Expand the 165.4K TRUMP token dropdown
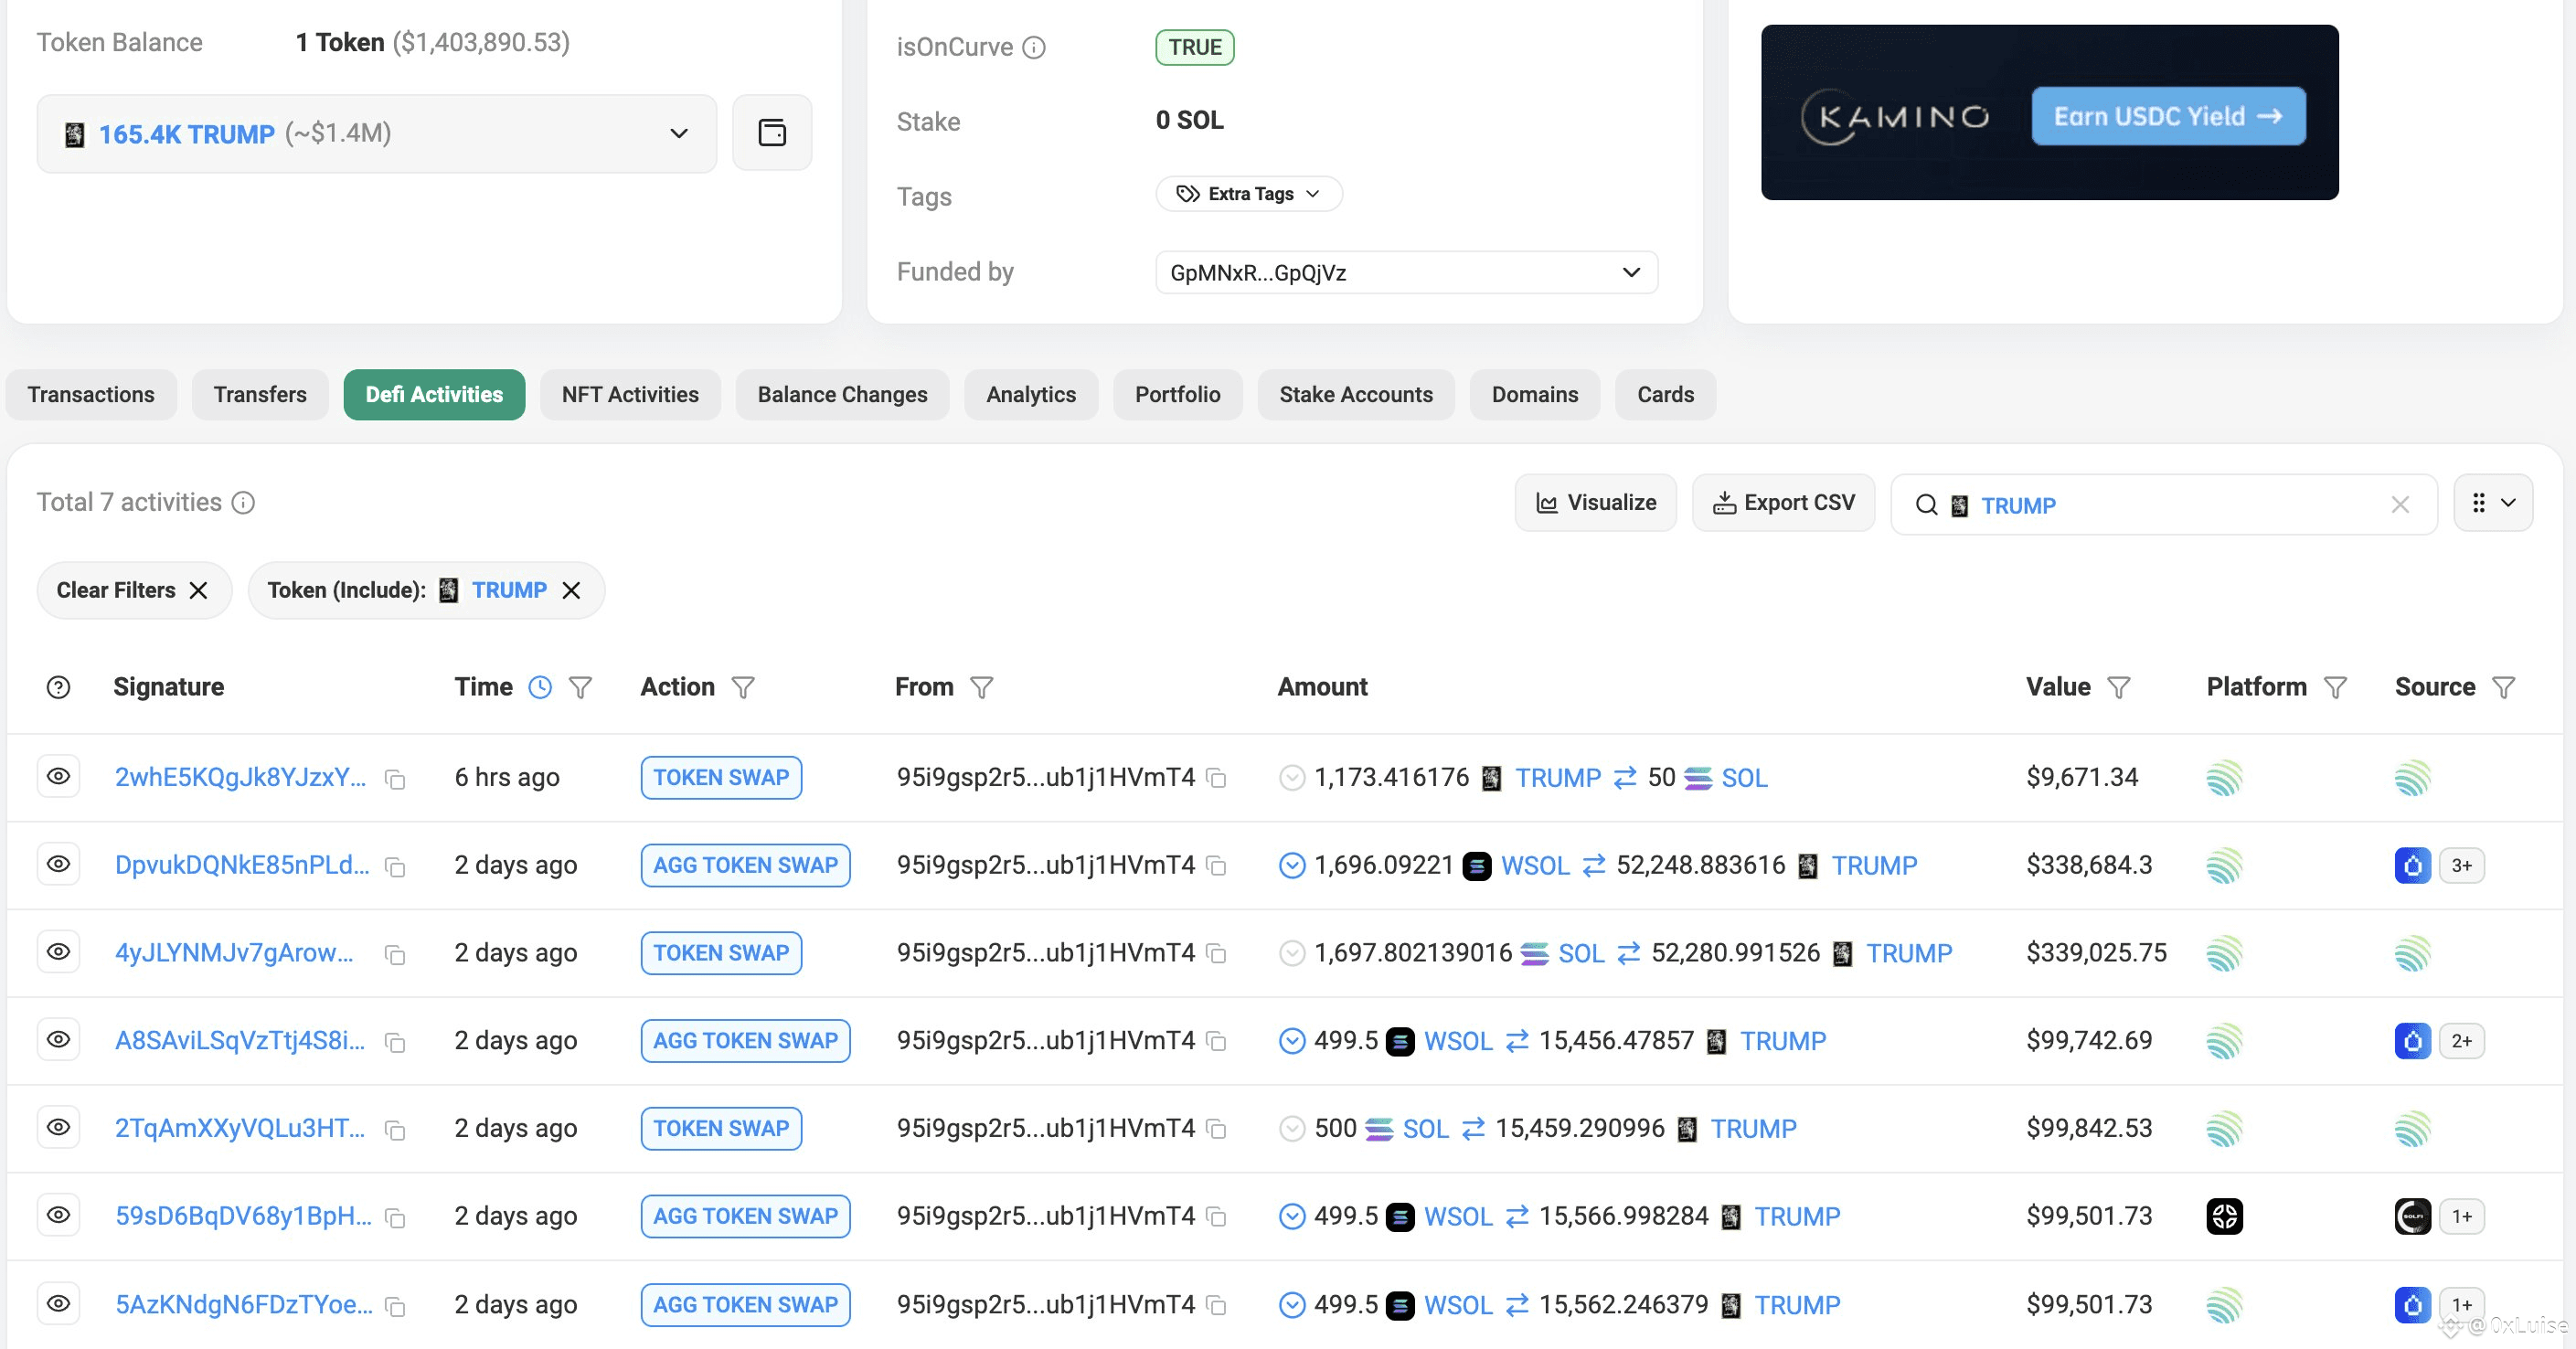 (678, 134)
